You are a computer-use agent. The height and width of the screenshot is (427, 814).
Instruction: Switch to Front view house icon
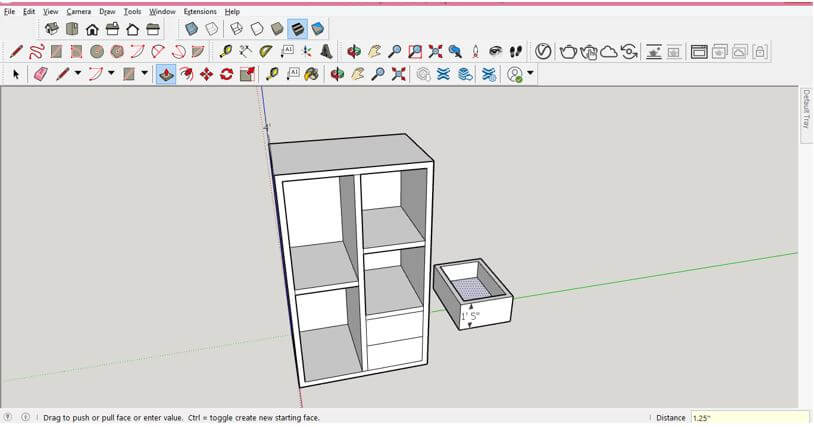tap(92, 29)
